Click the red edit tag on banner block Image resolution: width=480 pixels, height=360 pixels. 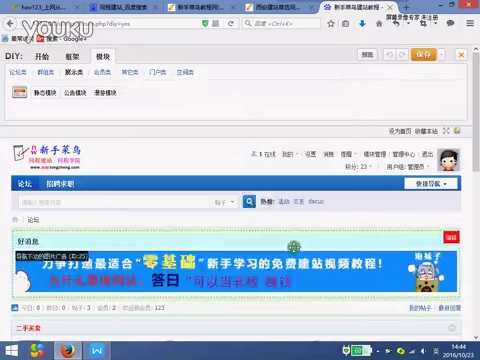coord(451,237)
